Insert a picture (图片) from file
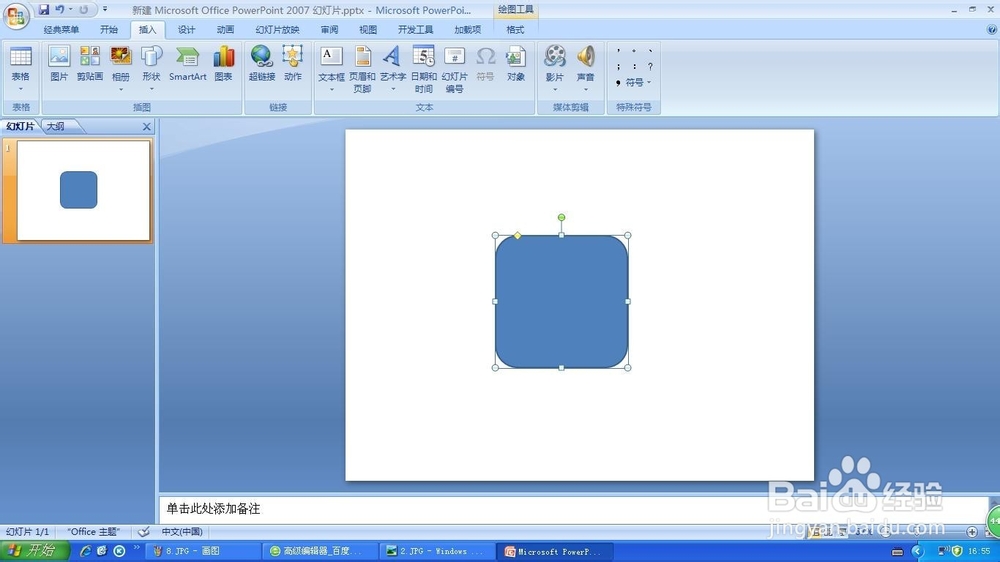 coord(59,64)
